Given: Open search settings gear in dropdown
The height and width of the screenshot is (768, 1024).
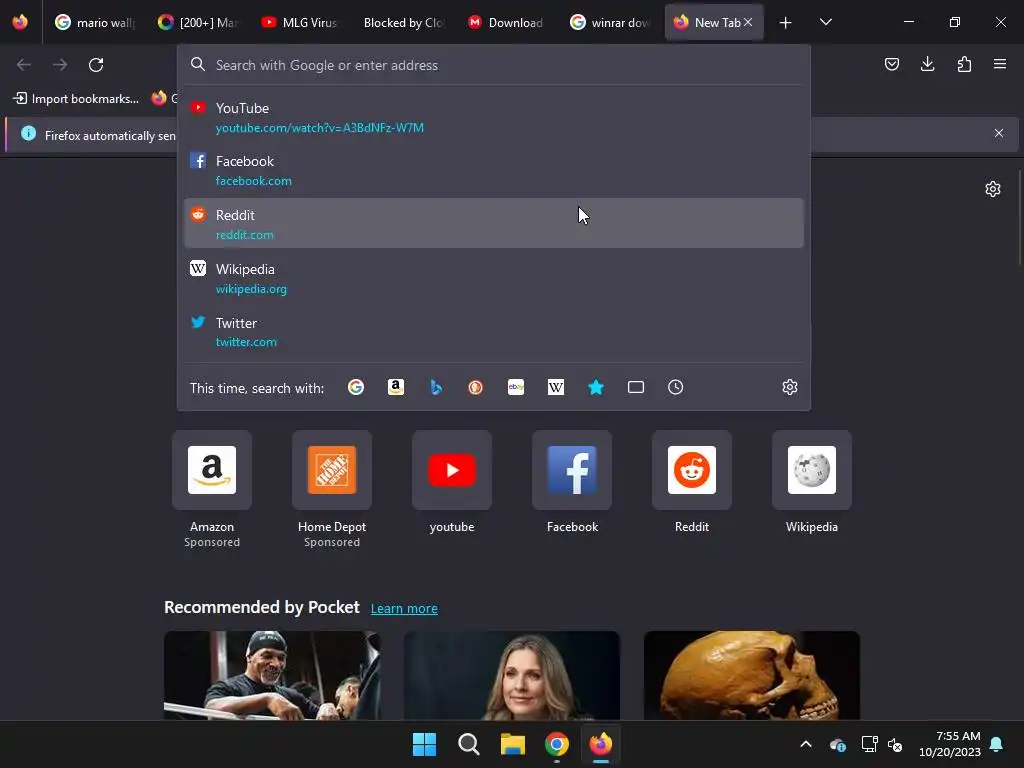Looking at the screenshot, I should [x=790, y=387].
